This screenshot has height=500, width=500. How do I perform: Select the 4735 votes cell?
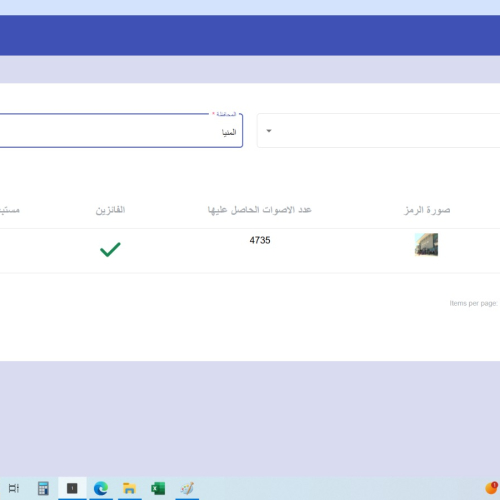[260, 240]
